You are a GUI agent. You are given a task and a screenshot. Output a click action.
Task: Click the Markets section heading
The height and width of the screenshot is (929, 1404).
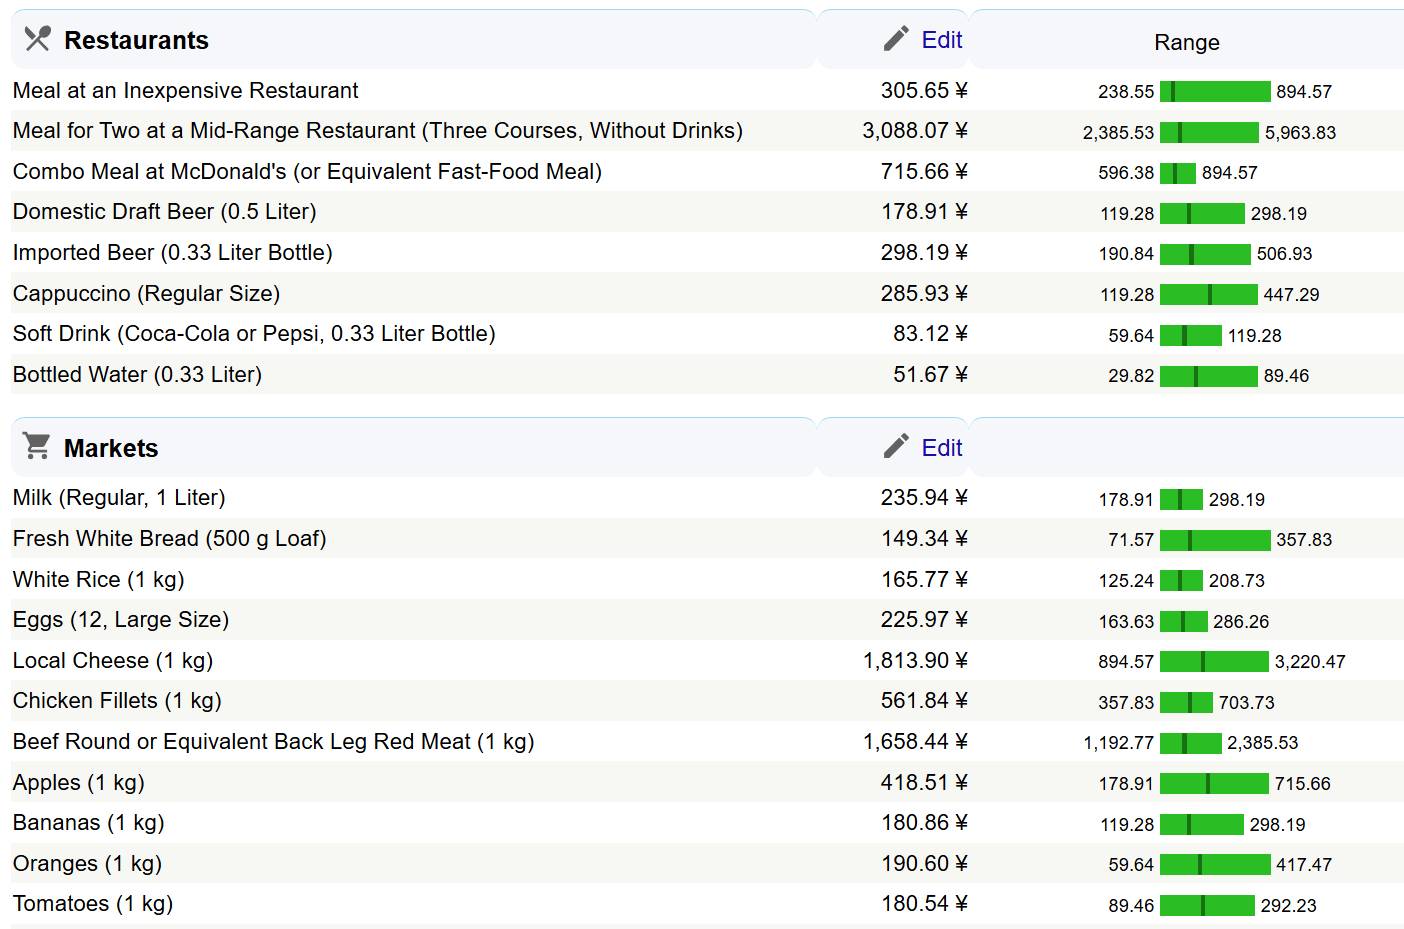pyautogui.click(x=111, y=448)
